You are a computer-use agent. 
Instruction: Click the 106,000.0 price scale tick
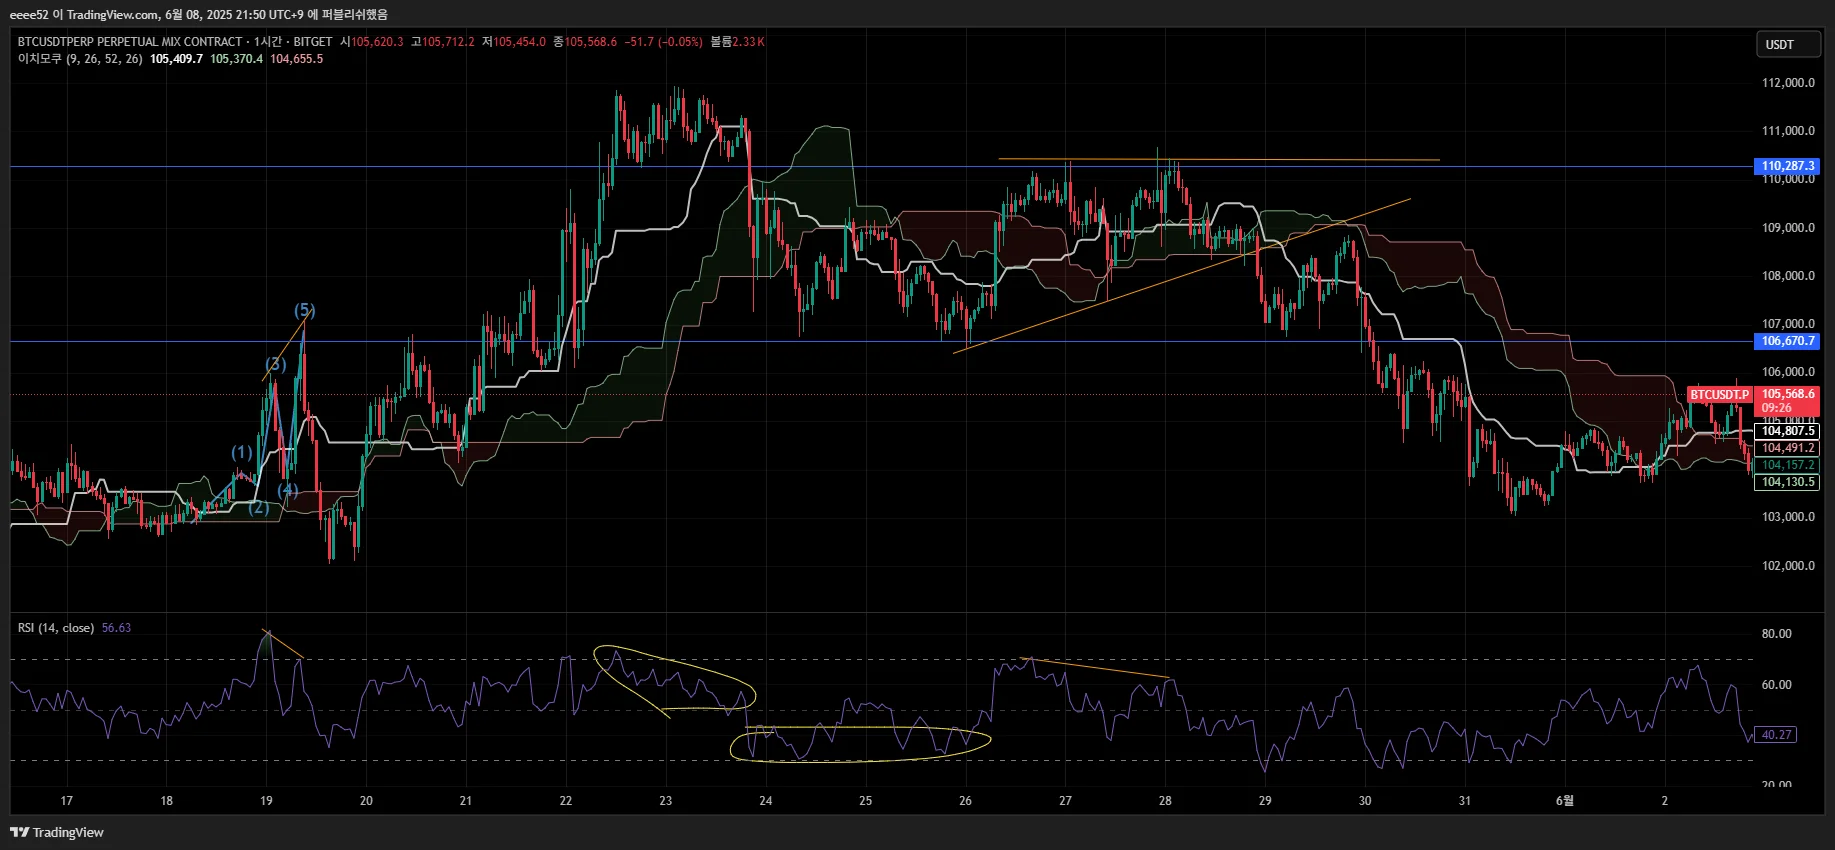1788,372
